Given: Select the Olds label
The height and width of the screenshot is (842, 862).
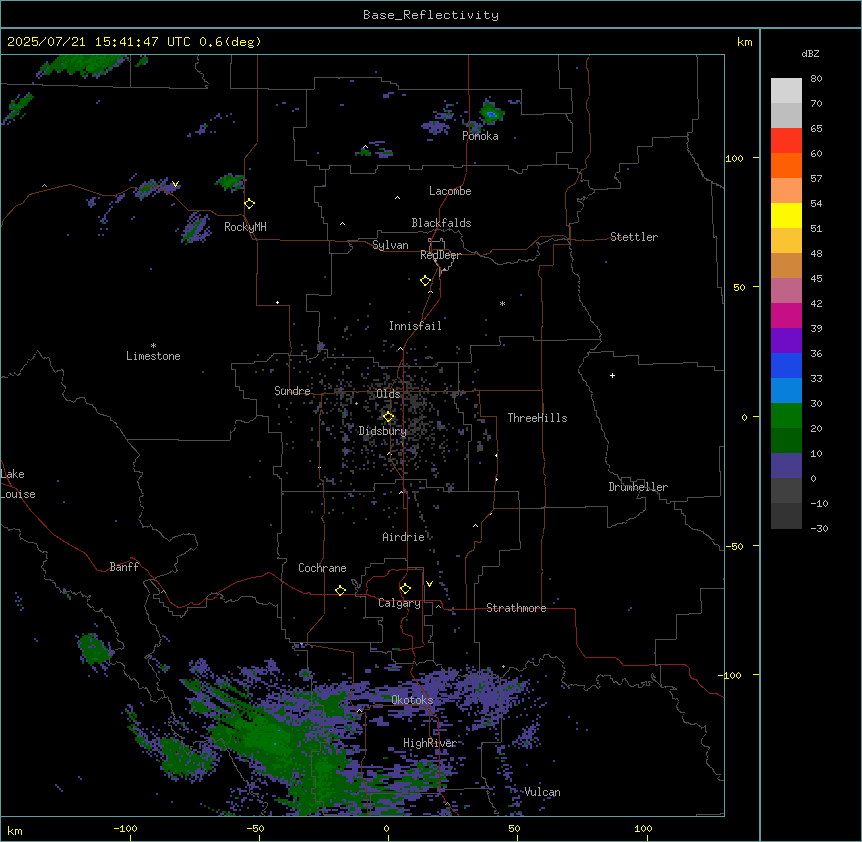Looking at the screenshot, I should click(x=388, y=394).
